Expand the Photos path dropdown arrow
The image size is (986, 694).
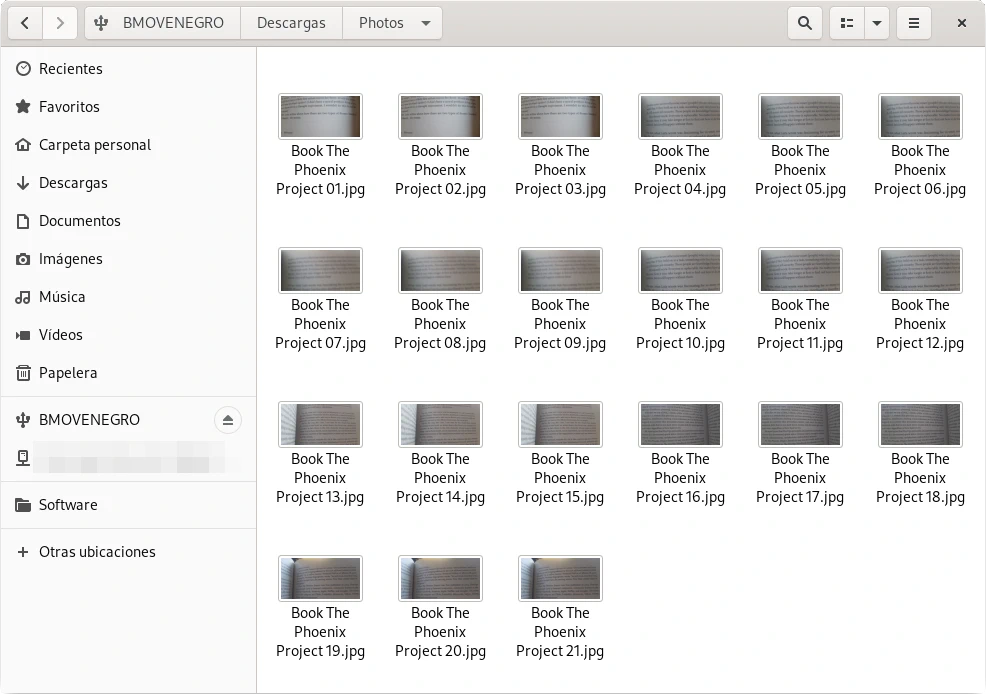427,23
